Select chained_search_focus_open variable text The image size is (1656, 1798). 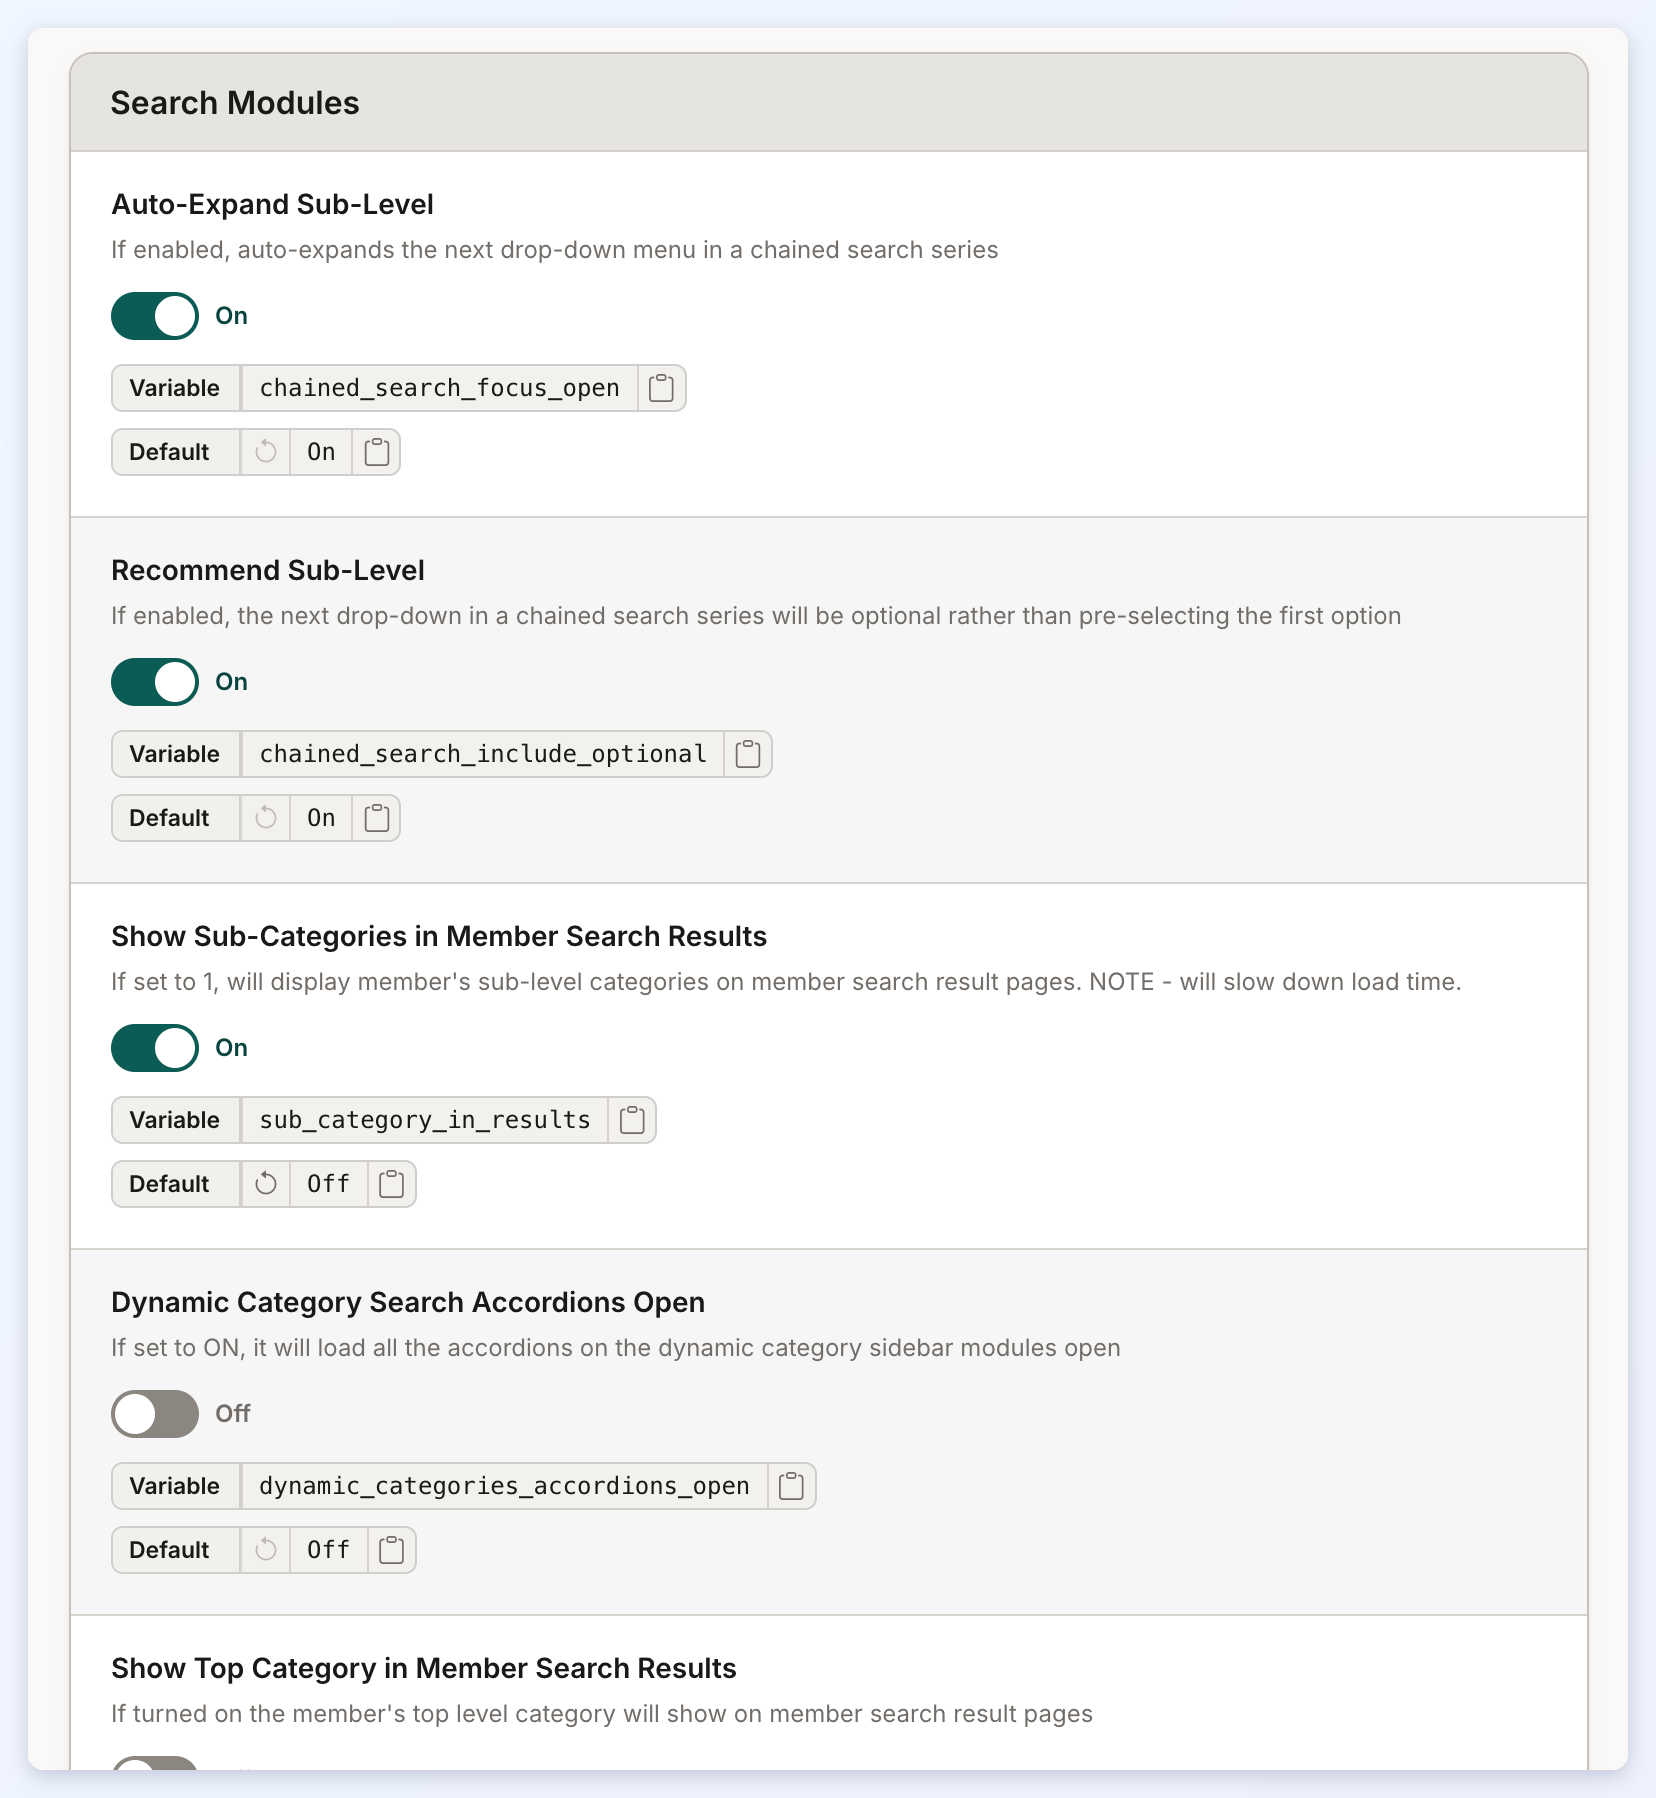tap(440, 388)
